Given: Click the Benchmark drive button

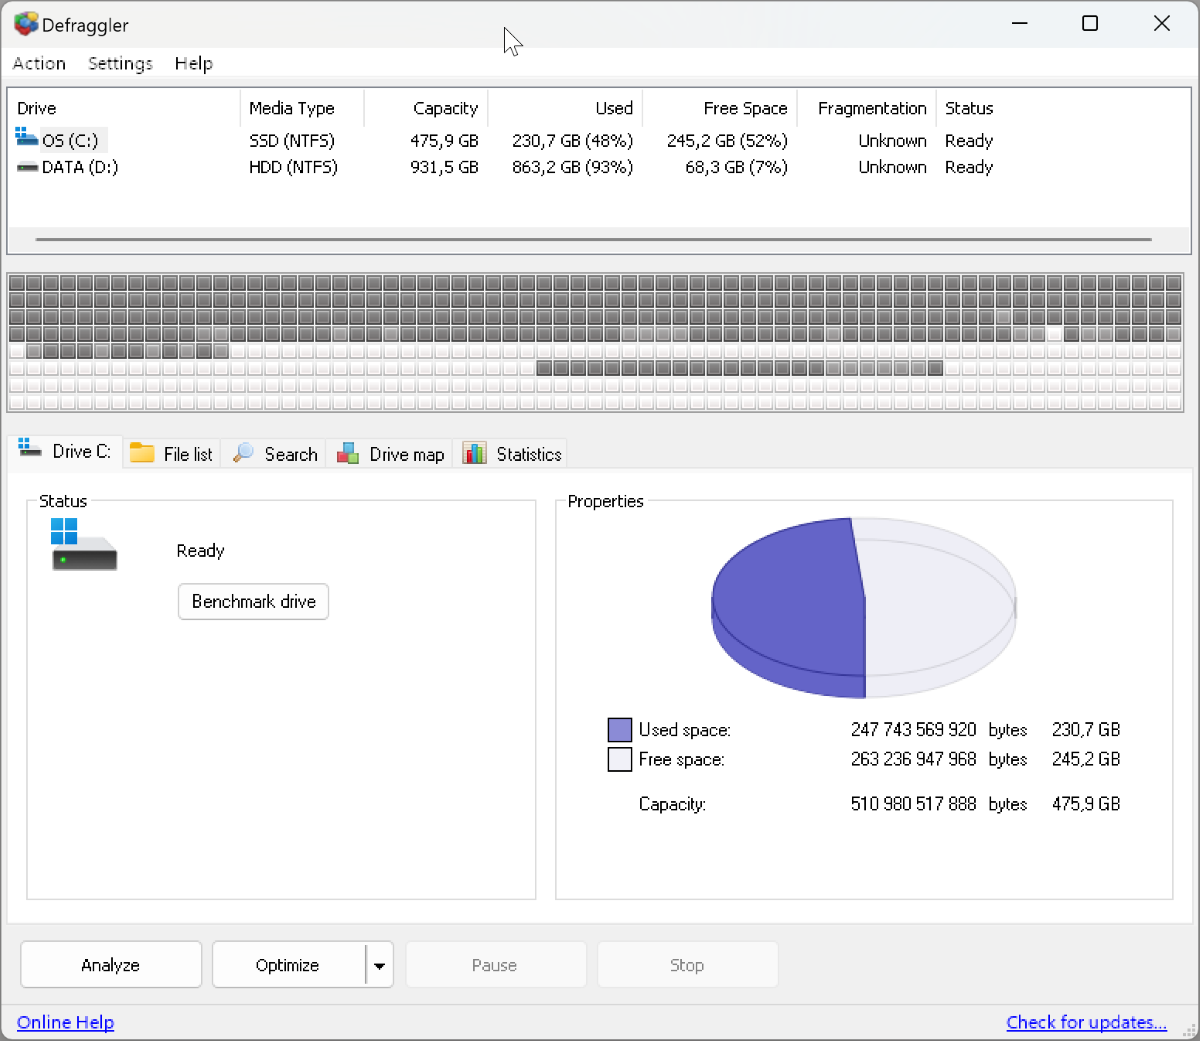Looking at the screenshot, I should tap(253, 601).
